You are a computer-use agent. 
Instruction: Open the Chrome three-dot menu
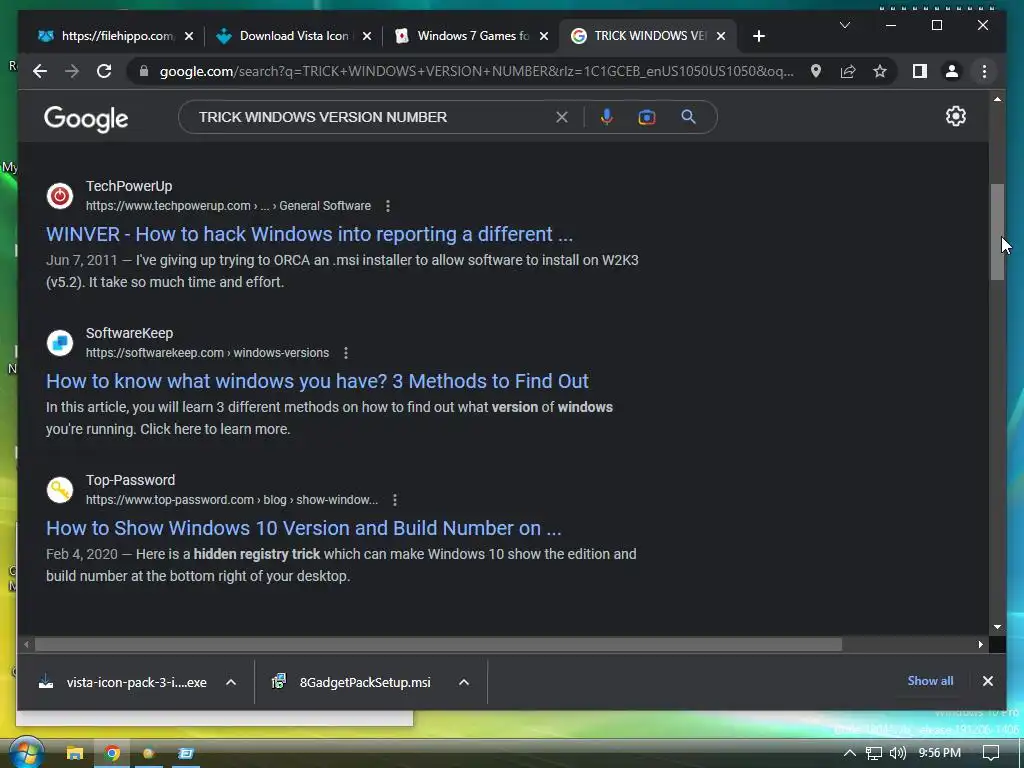984,71
